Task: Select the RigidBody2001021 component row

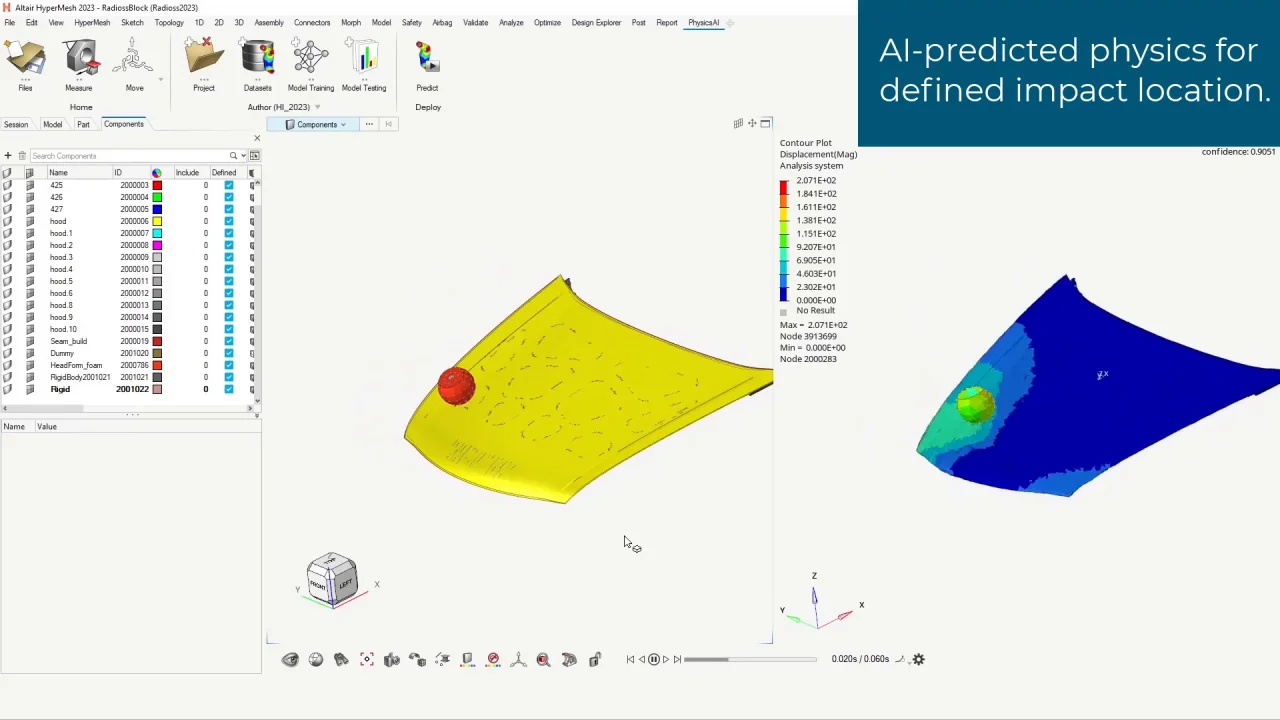Action: coord(127,377)
